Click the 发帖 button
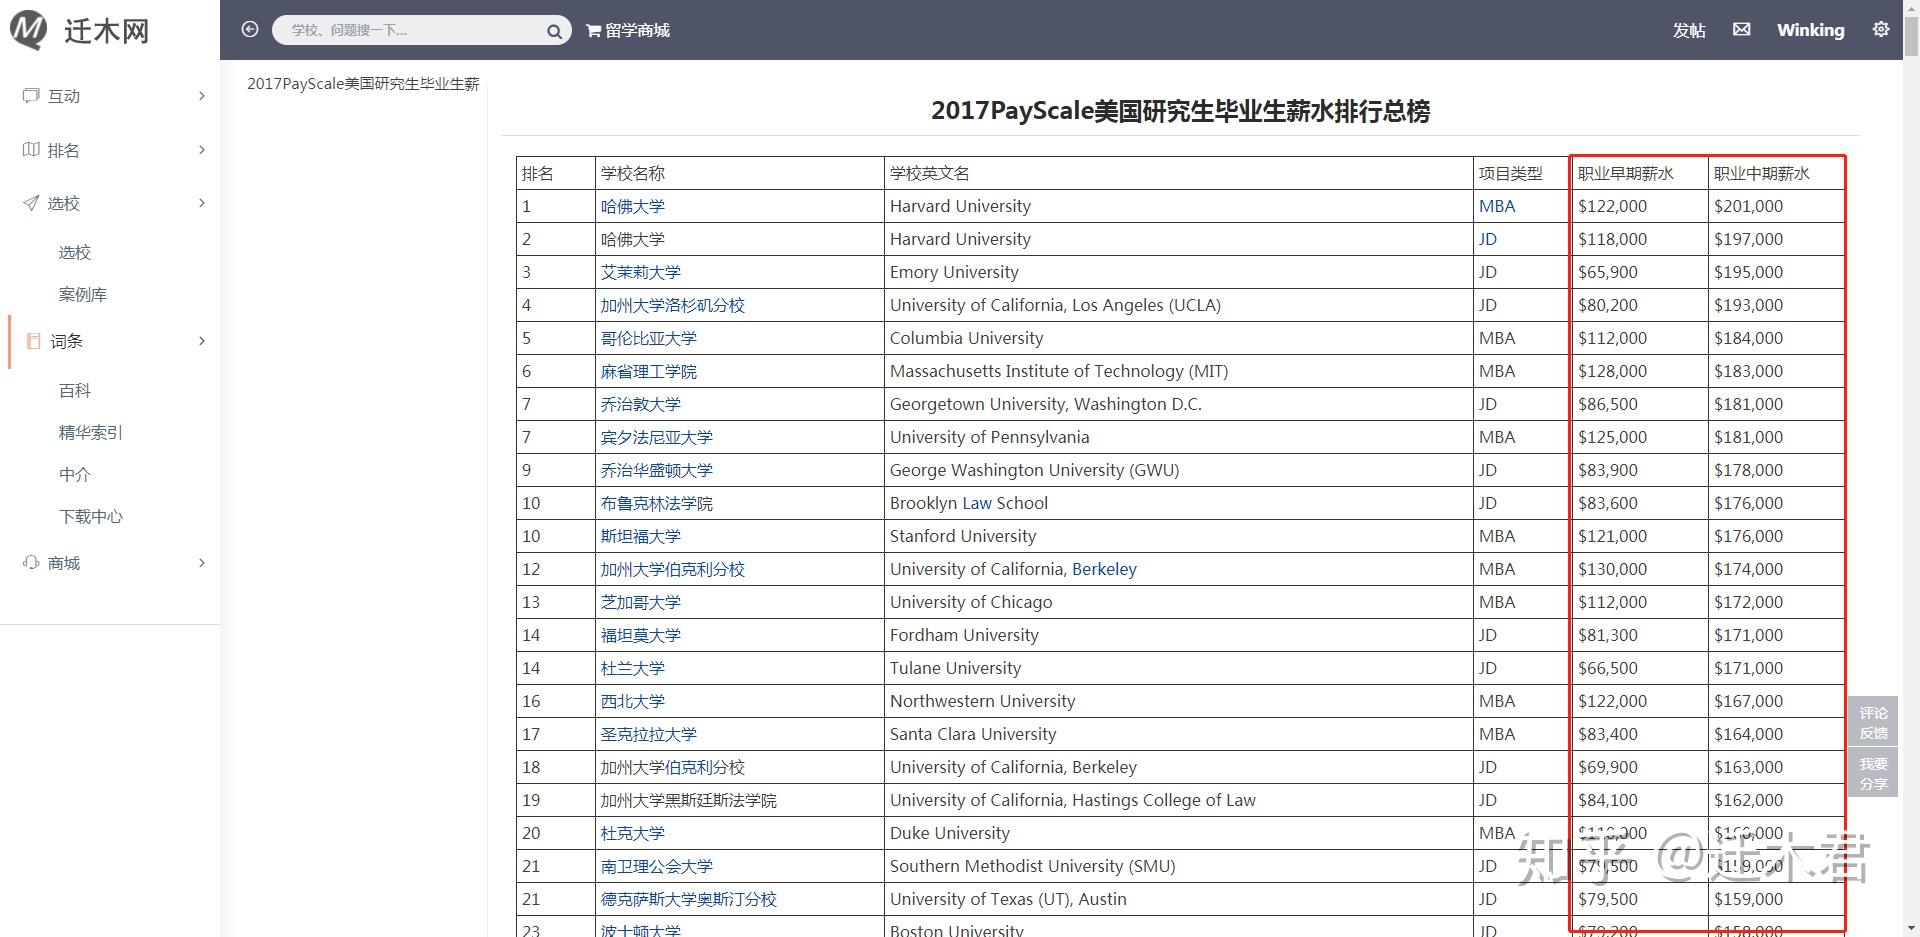This screenshot has width=1920, height=937. coord(1689,31)
